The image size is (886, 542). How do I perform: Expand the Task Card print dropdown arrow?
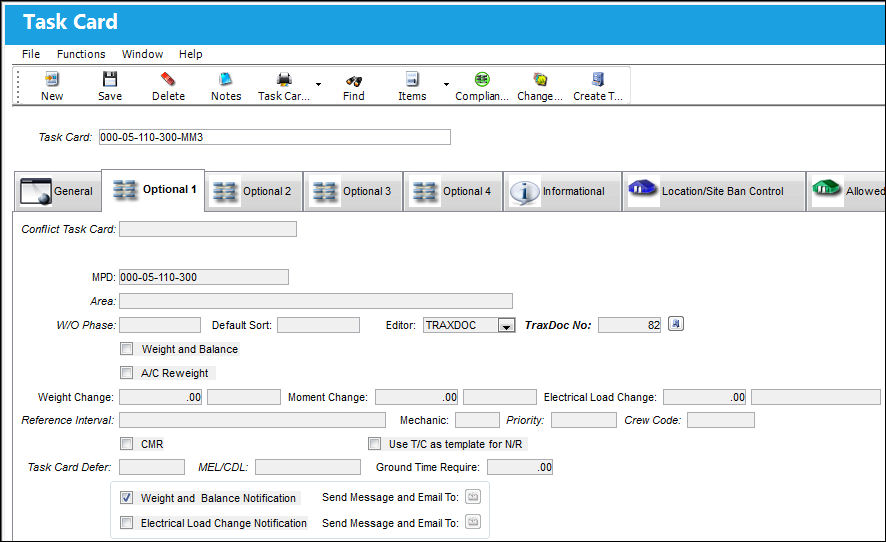(x=319, y=84)
